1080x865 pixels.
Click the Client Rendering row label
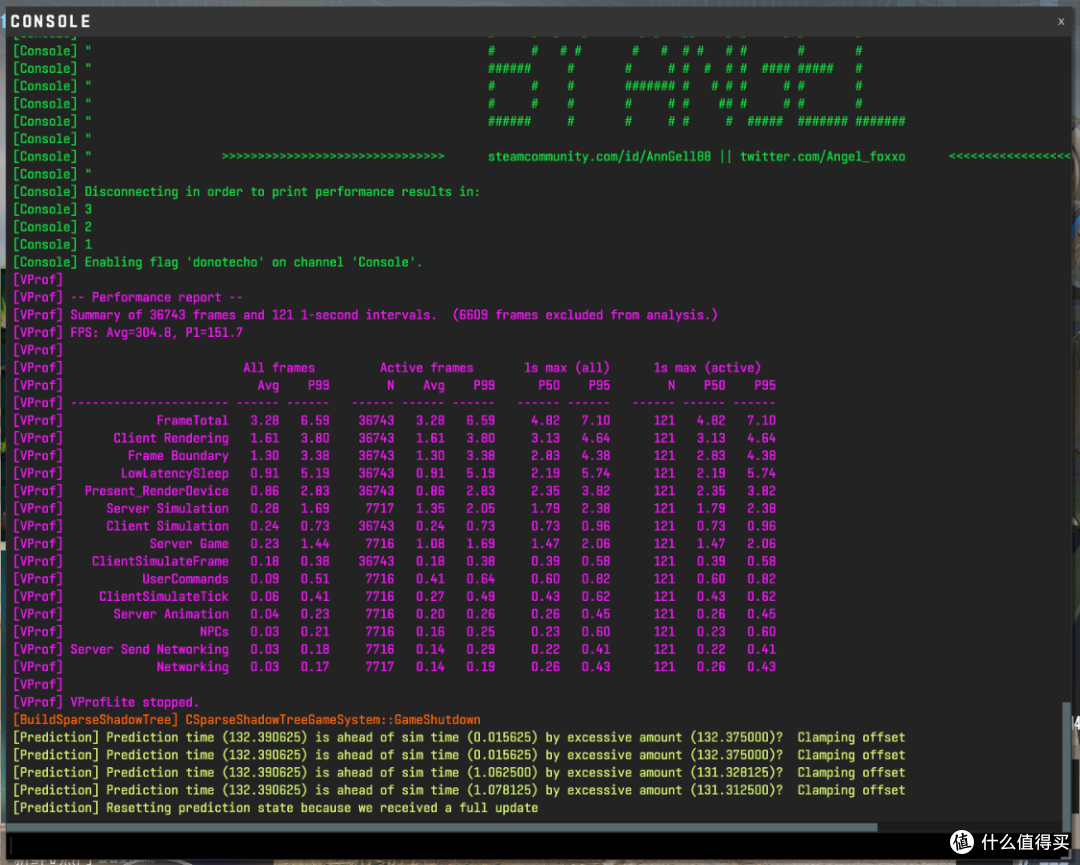[171, 438]
